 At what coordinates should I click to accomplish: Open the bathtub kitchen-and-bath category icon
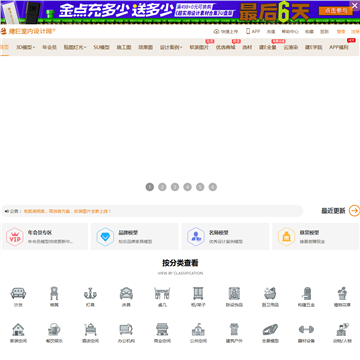point(270,293)
